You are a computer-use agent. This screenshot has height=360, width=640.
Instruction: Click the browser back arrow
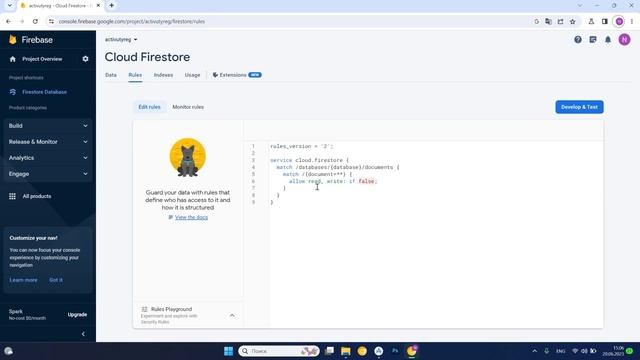pos(9,22)
